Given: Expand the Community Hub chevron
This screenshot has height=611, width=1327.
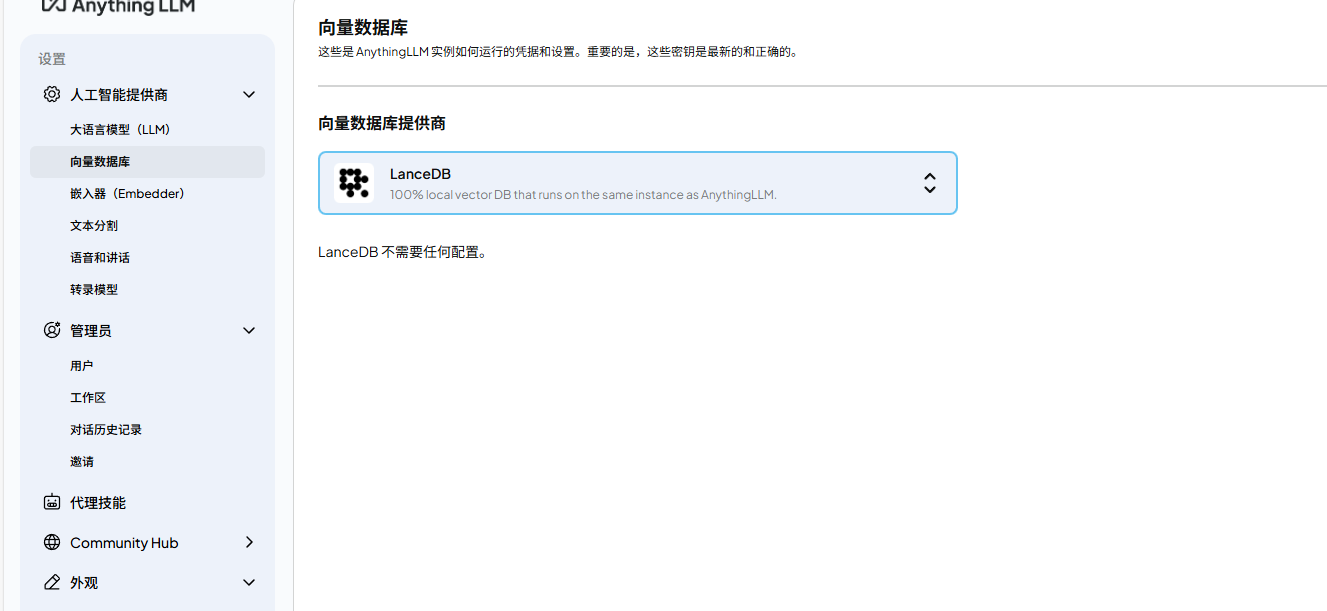Looking at the screenshot, I should [x=249, y=542].
